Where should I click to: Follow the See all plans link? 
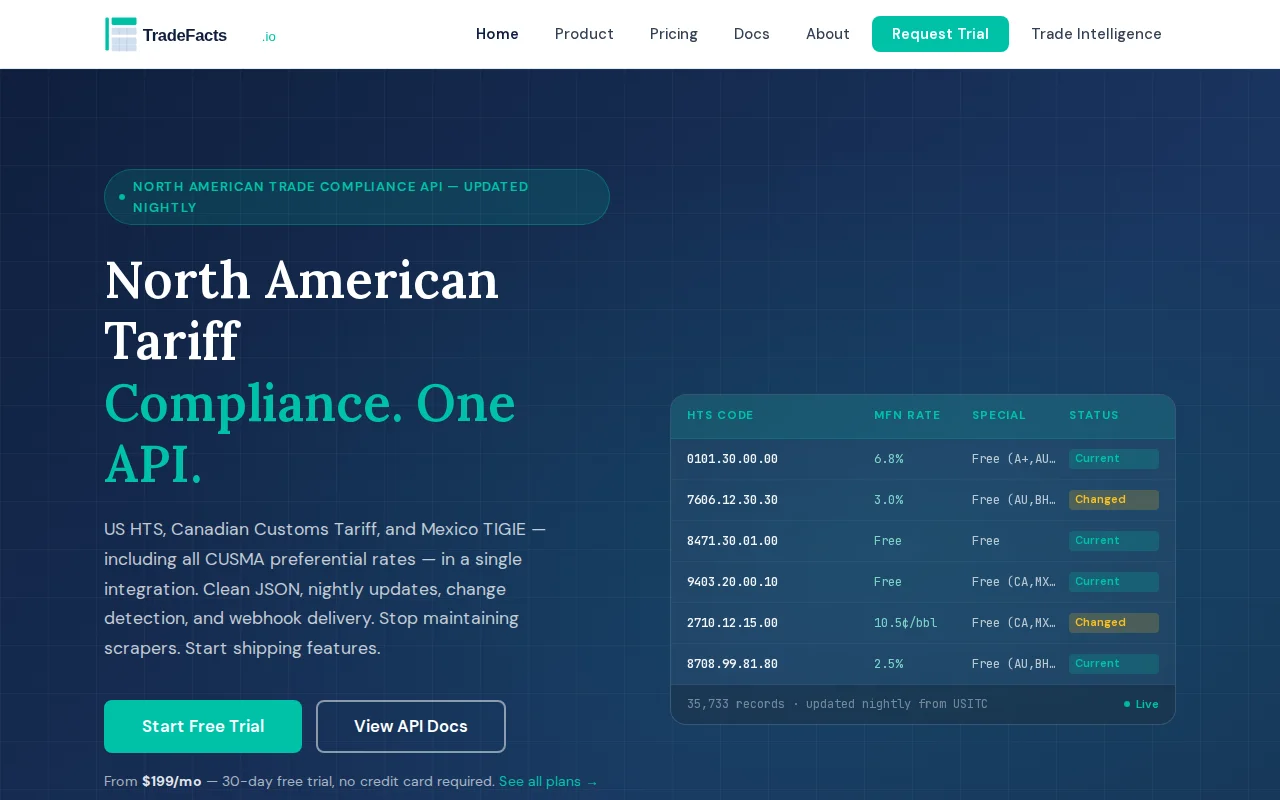click(549, 781)
